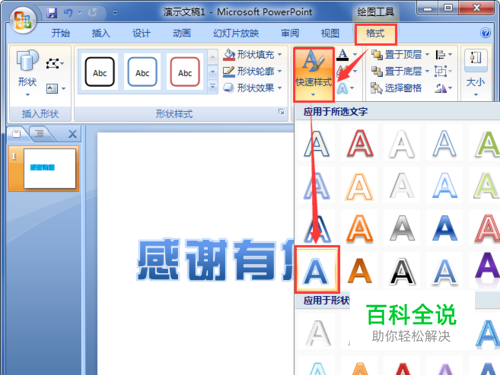Open the align objects dropdown icon
Screen dimensions: 500x375
[x=444, y=54]
